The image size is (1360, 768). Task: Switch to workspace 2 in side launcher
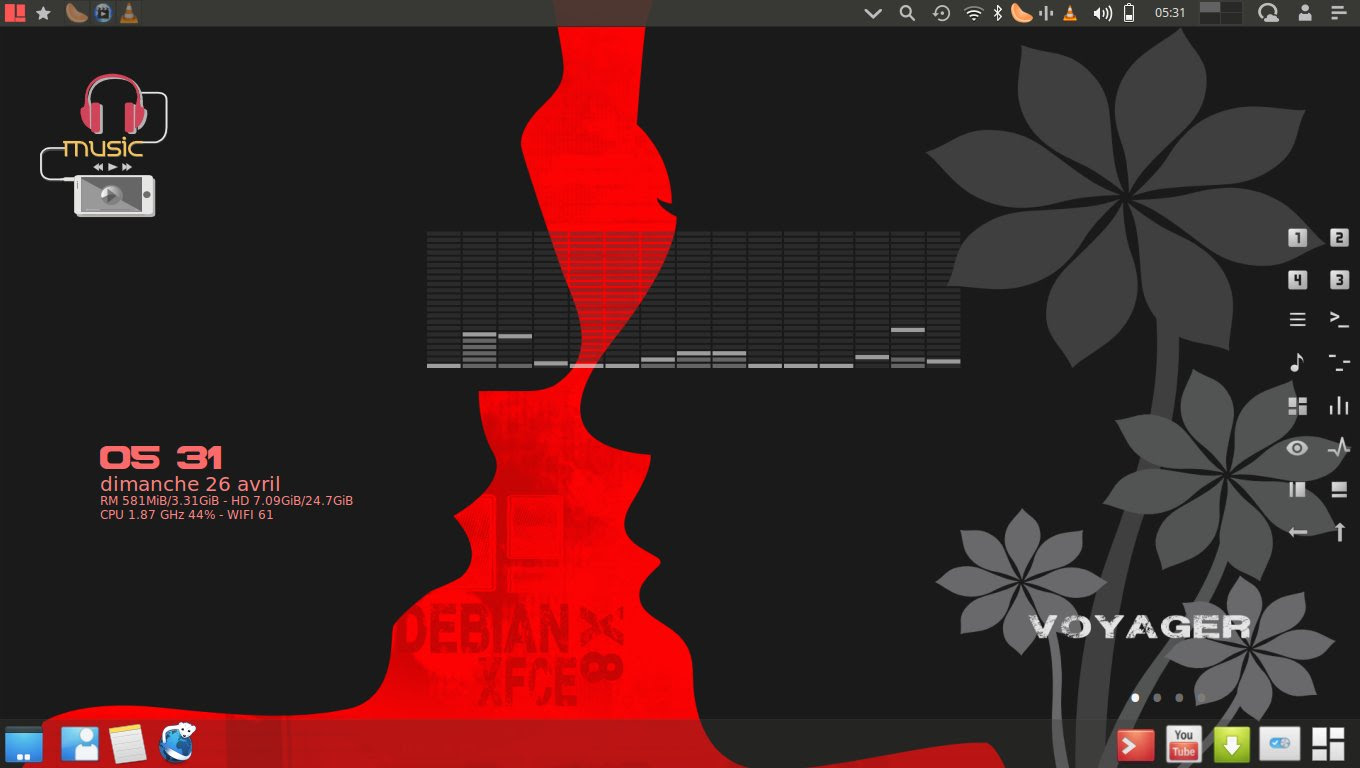pyautogui.click(x=1339, y=238)
